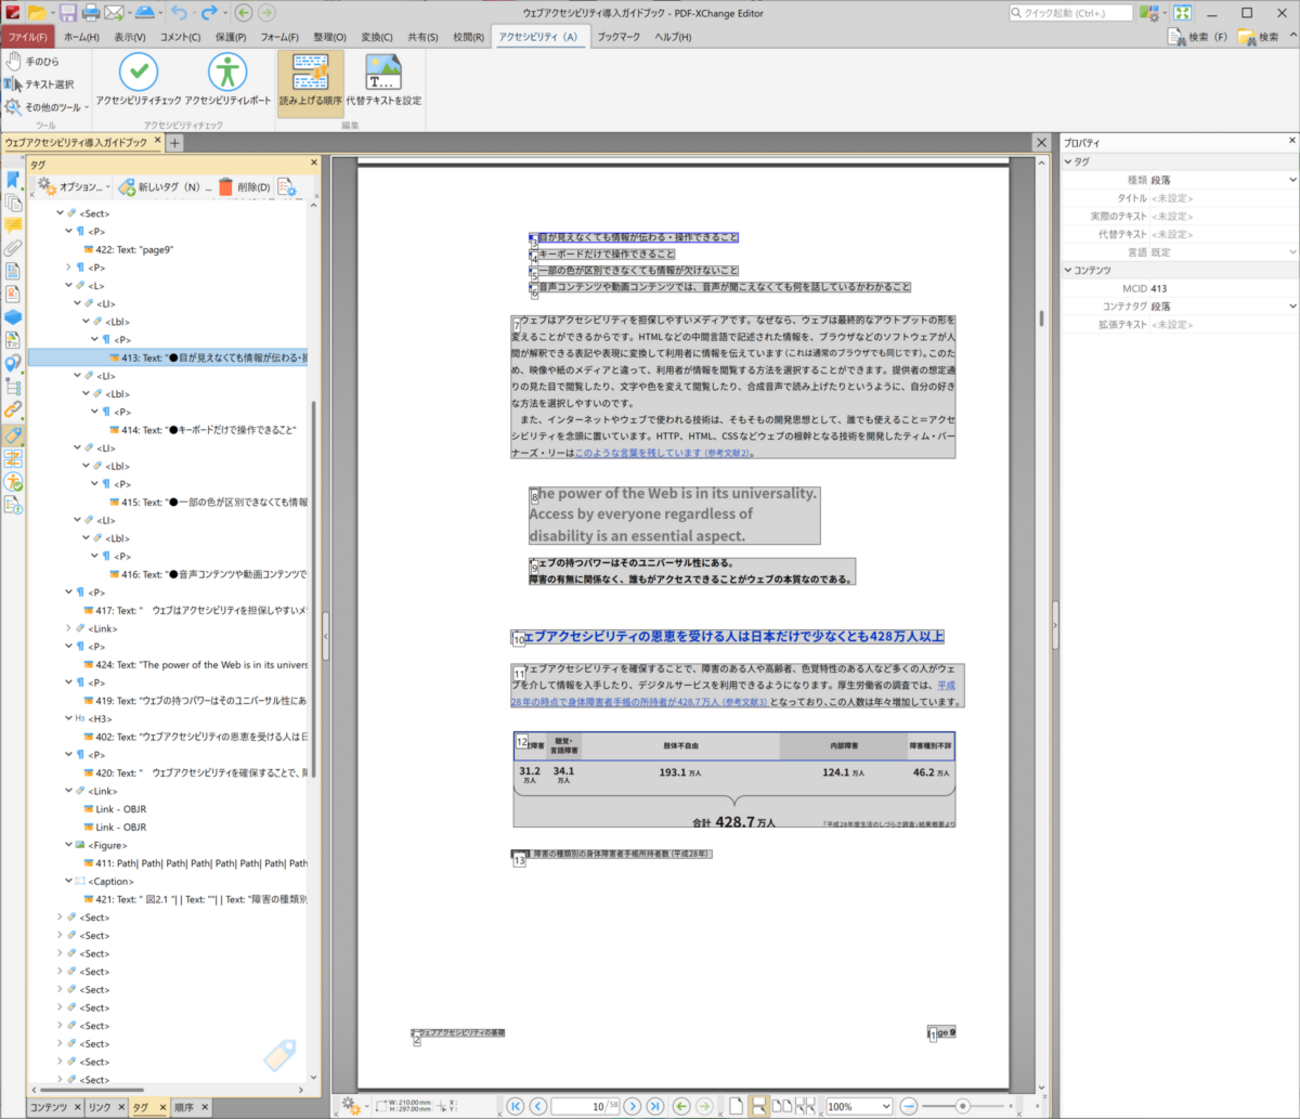This screenshot has width=1300, height=1119.
Task: Open the Attachments paperclip sidebar icon
Action: coord(13,248)
